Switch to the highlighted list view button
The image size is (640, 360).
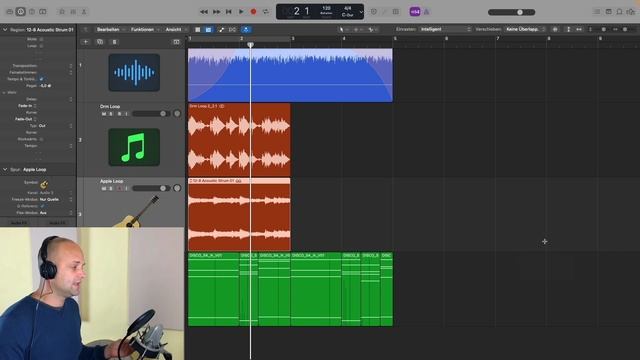pyautogui.click(x=208, y=29)
